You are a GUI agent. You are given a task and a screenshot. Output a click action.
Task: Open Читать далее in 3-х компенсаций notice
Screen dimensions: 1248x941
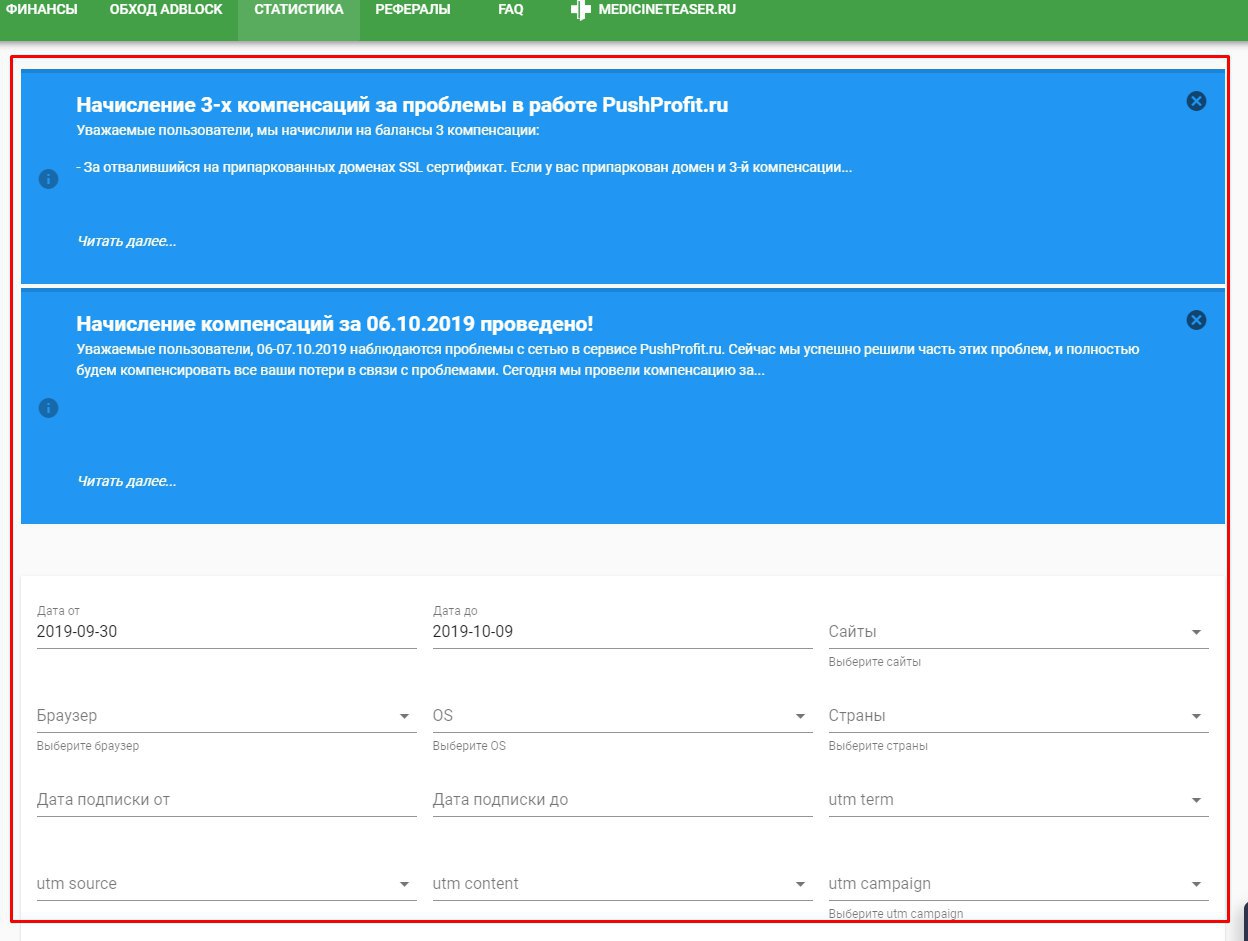(x=127, y=241)
